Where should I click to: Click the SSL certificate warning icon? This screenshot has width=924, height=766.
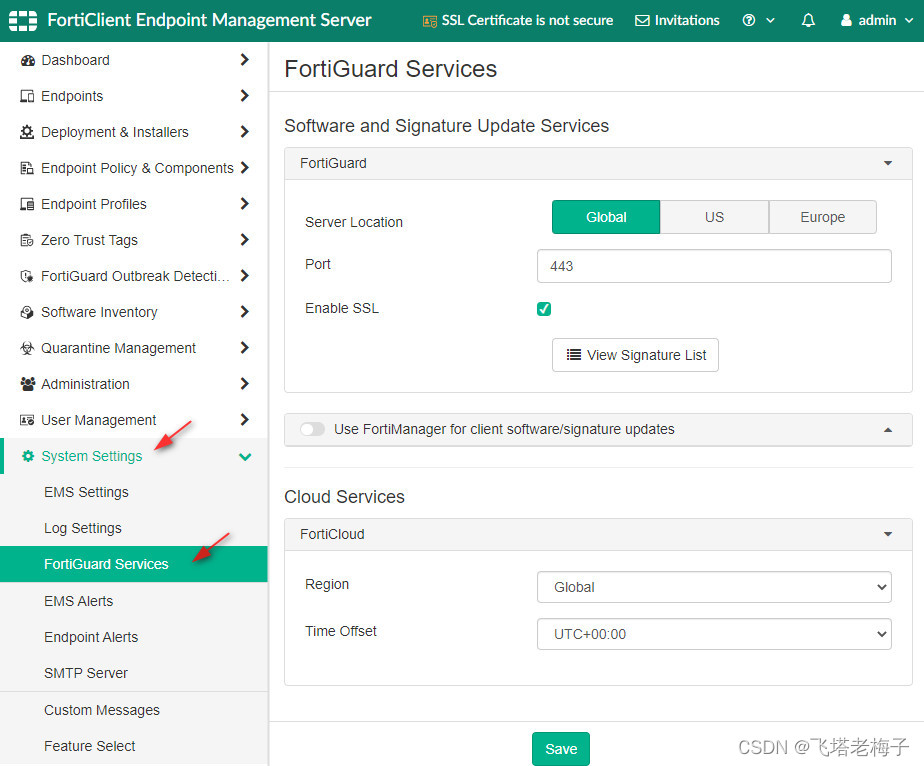(430, 21)
